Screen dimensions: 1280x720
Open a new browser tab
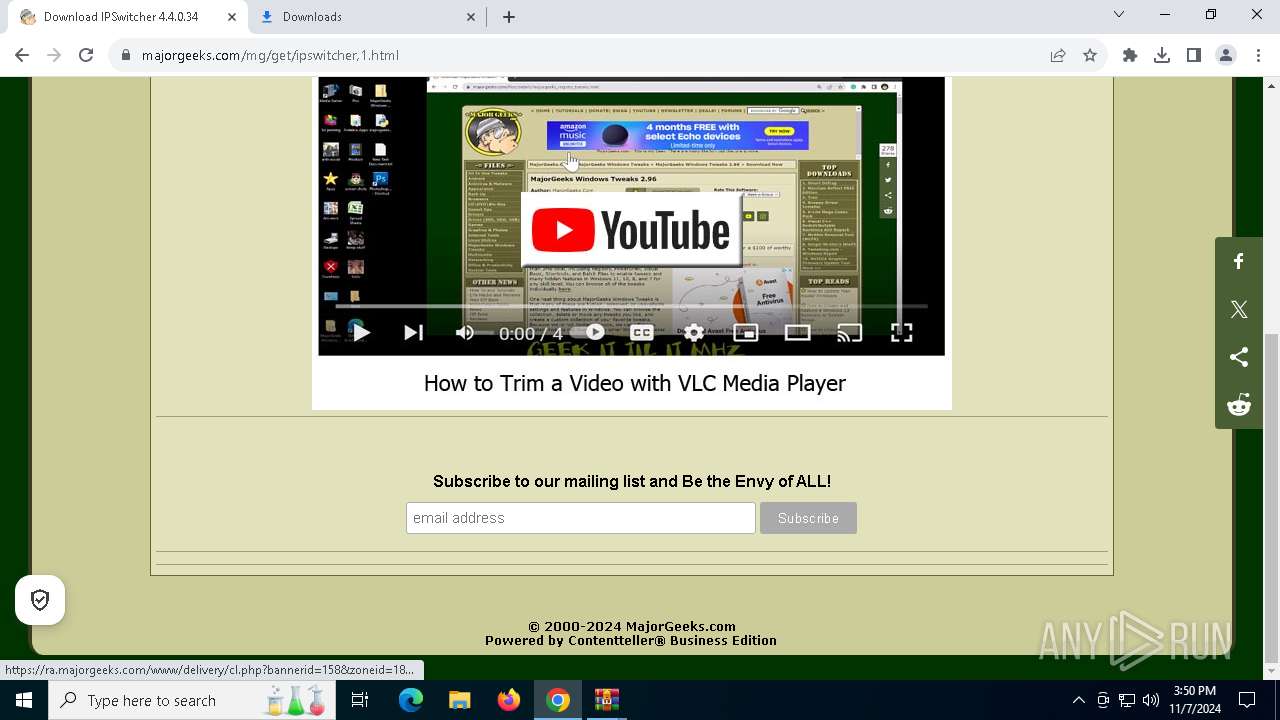tap(509, 17)
